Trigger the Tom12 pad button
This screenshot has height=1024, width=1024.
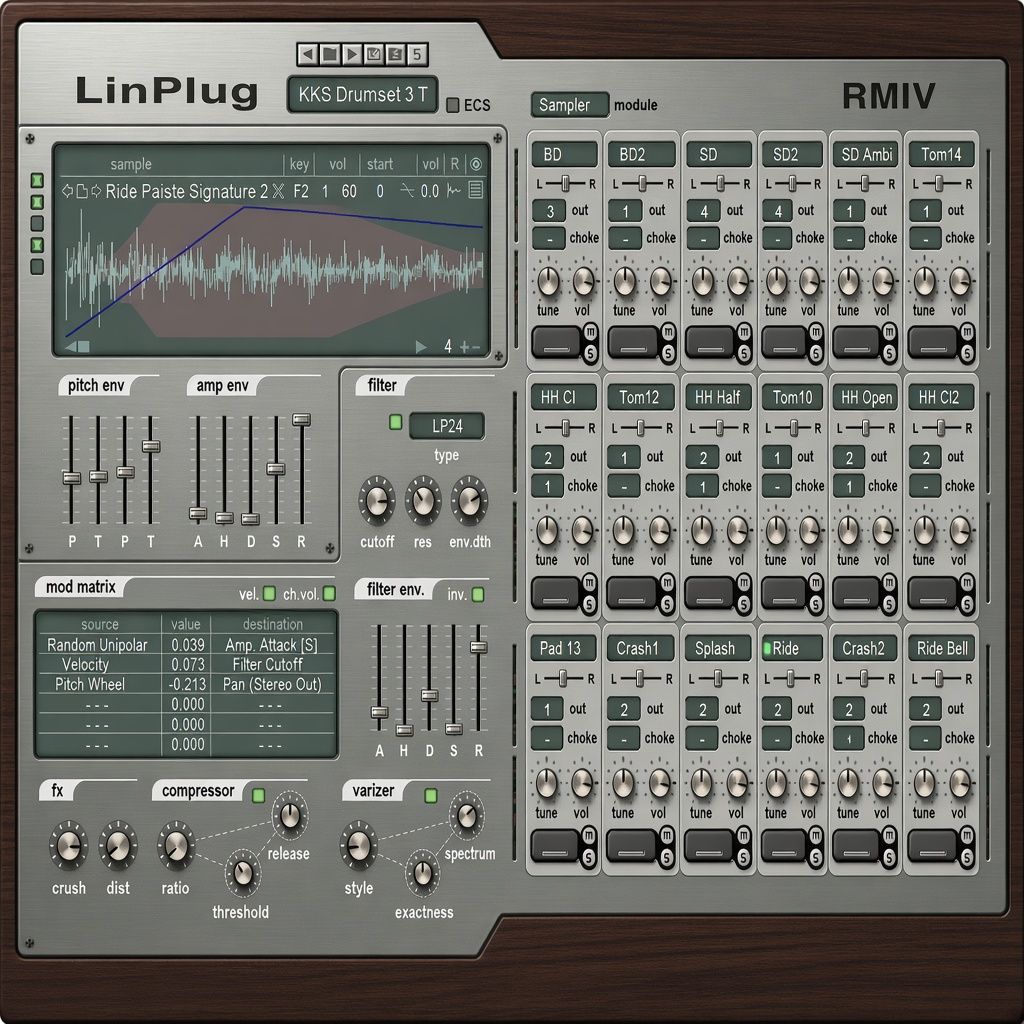click(x=632, y=592)
